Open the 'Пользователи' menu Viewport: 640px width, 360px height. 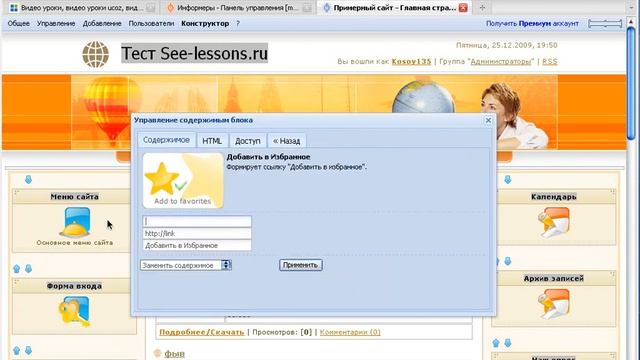[x=151, y=24]
